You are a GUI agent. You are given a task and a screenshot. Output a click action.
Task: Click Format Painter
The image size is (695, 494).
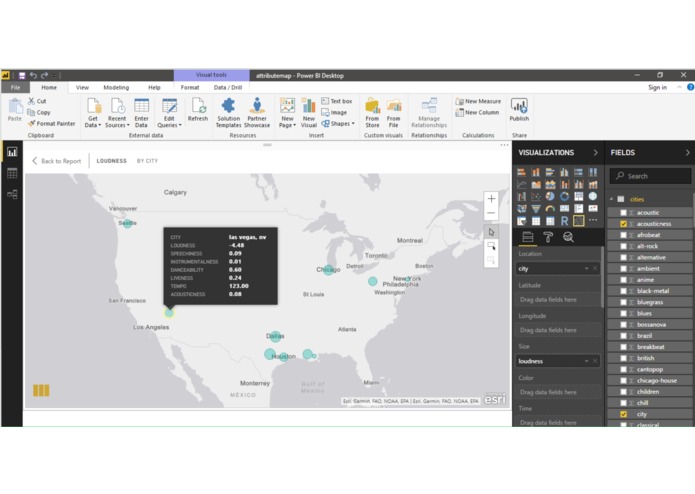coord(51,124)
